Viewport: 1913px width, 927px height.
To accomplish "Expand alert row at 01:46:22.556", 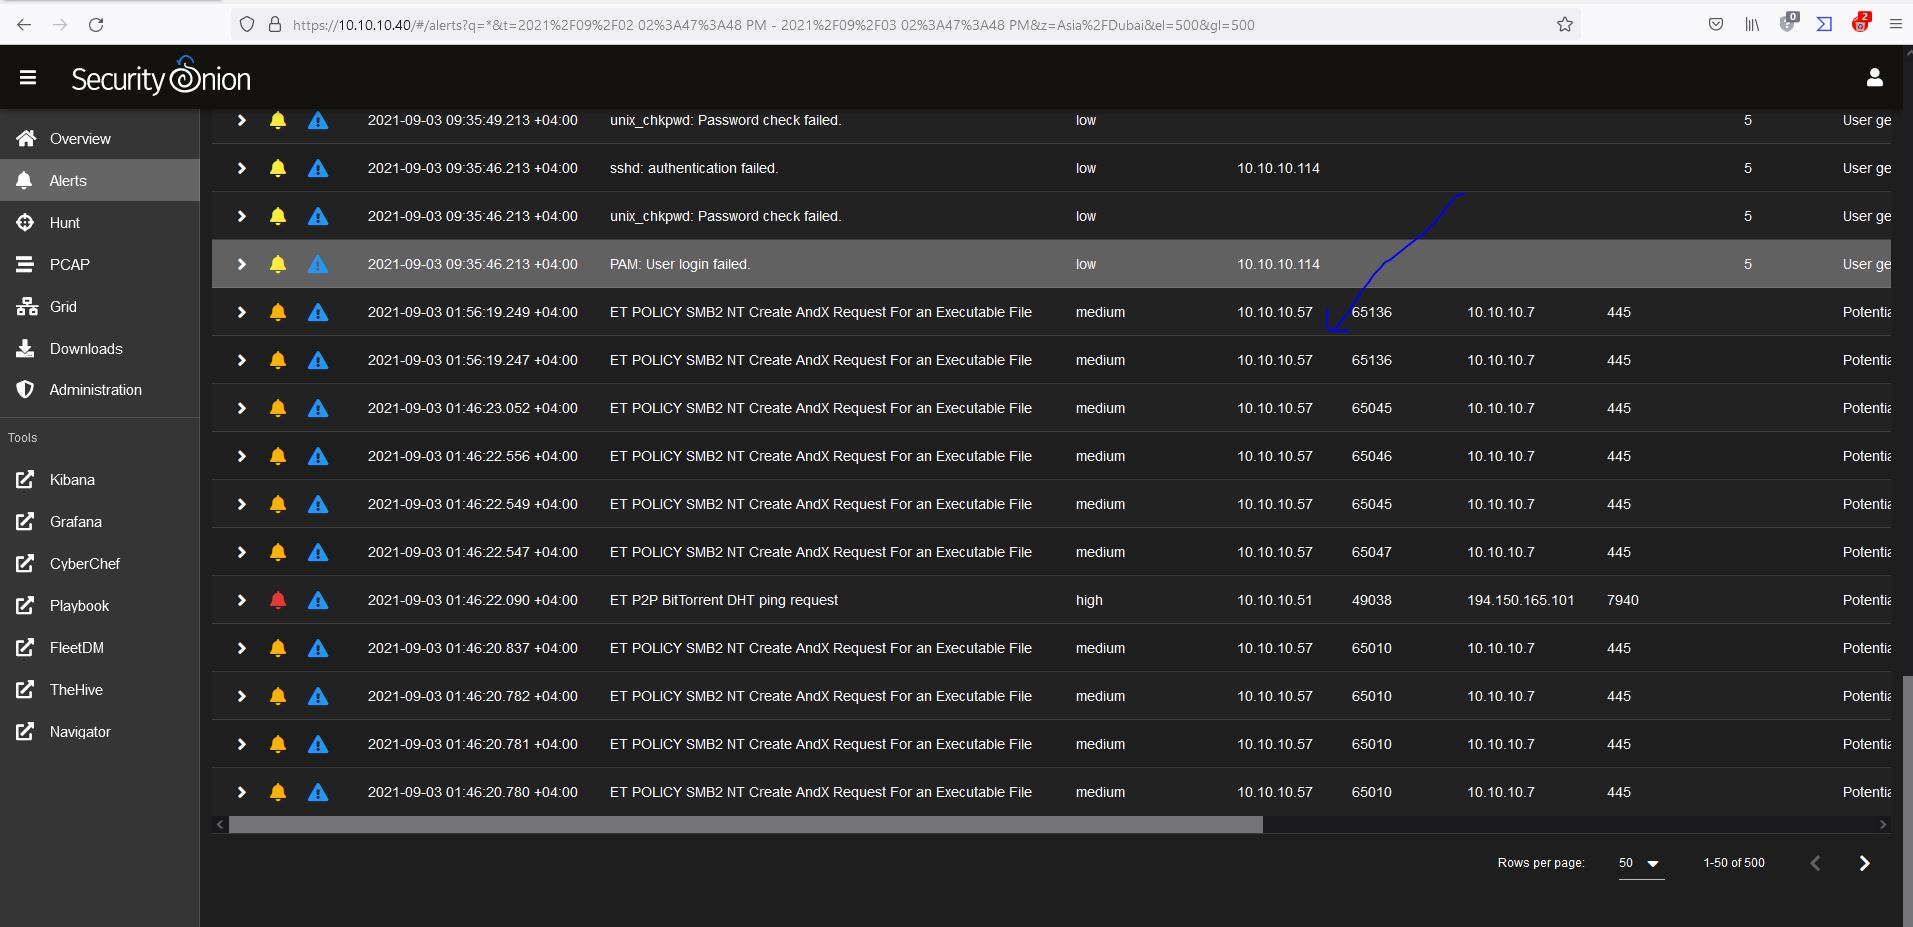I will coord(241,456).
